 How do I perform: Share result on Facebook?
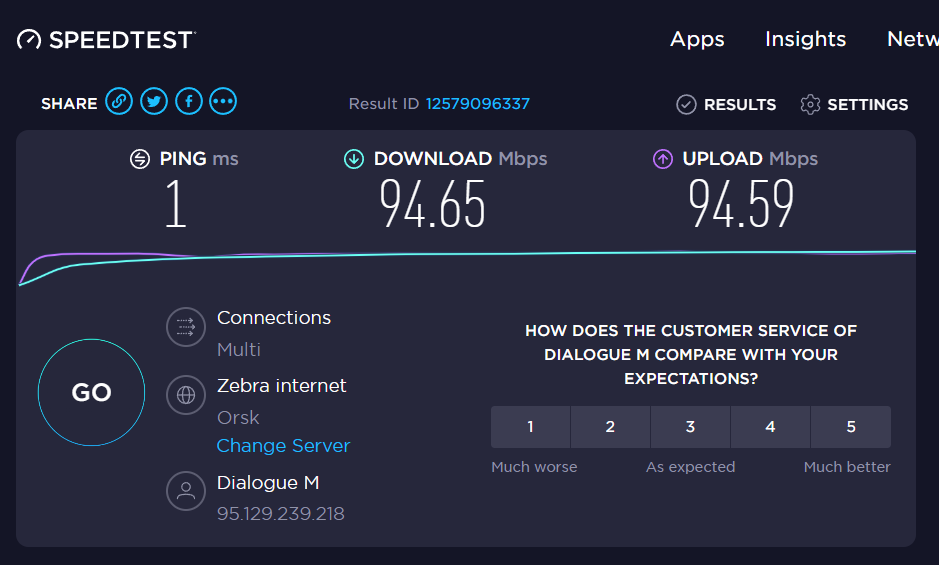(189, 101)
